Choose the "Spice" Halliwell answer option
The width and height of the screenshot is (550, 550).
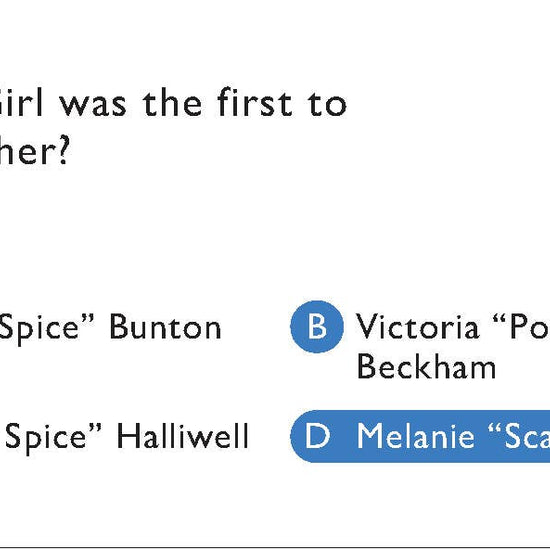pyautogui.click(x=124, y=436)
